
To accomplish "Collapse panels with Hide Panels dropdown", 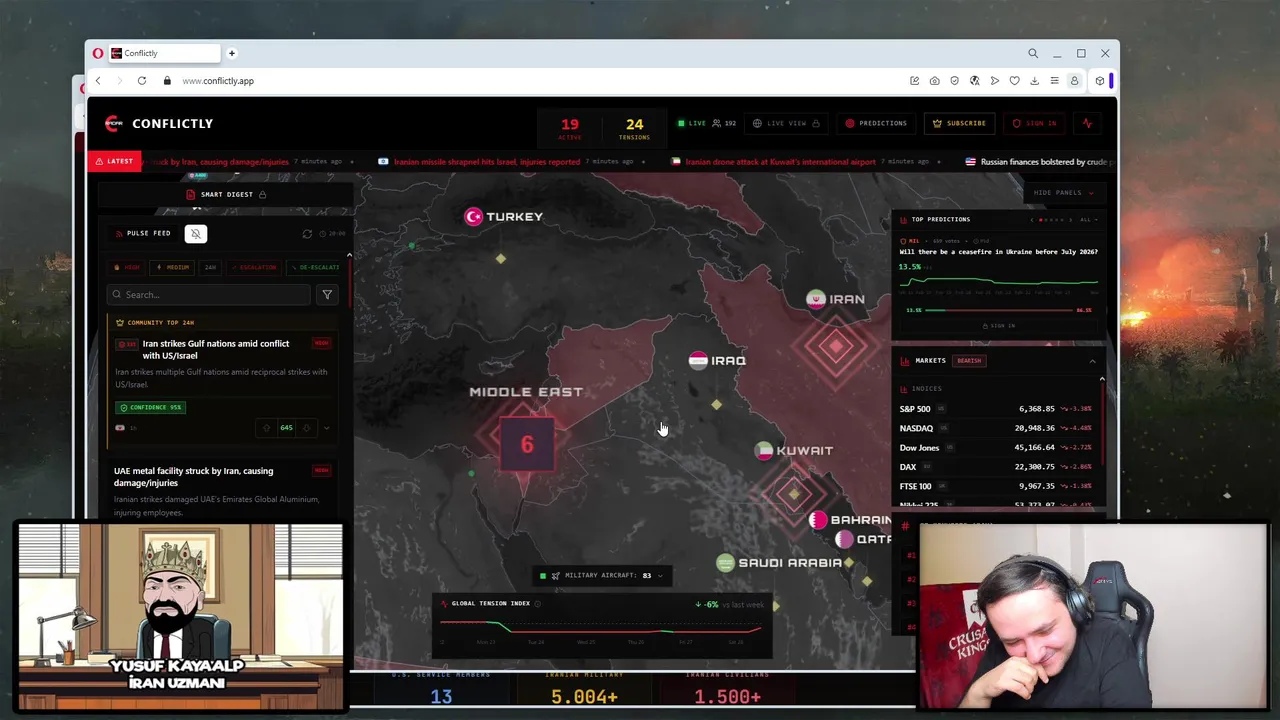I will 1064,192.
